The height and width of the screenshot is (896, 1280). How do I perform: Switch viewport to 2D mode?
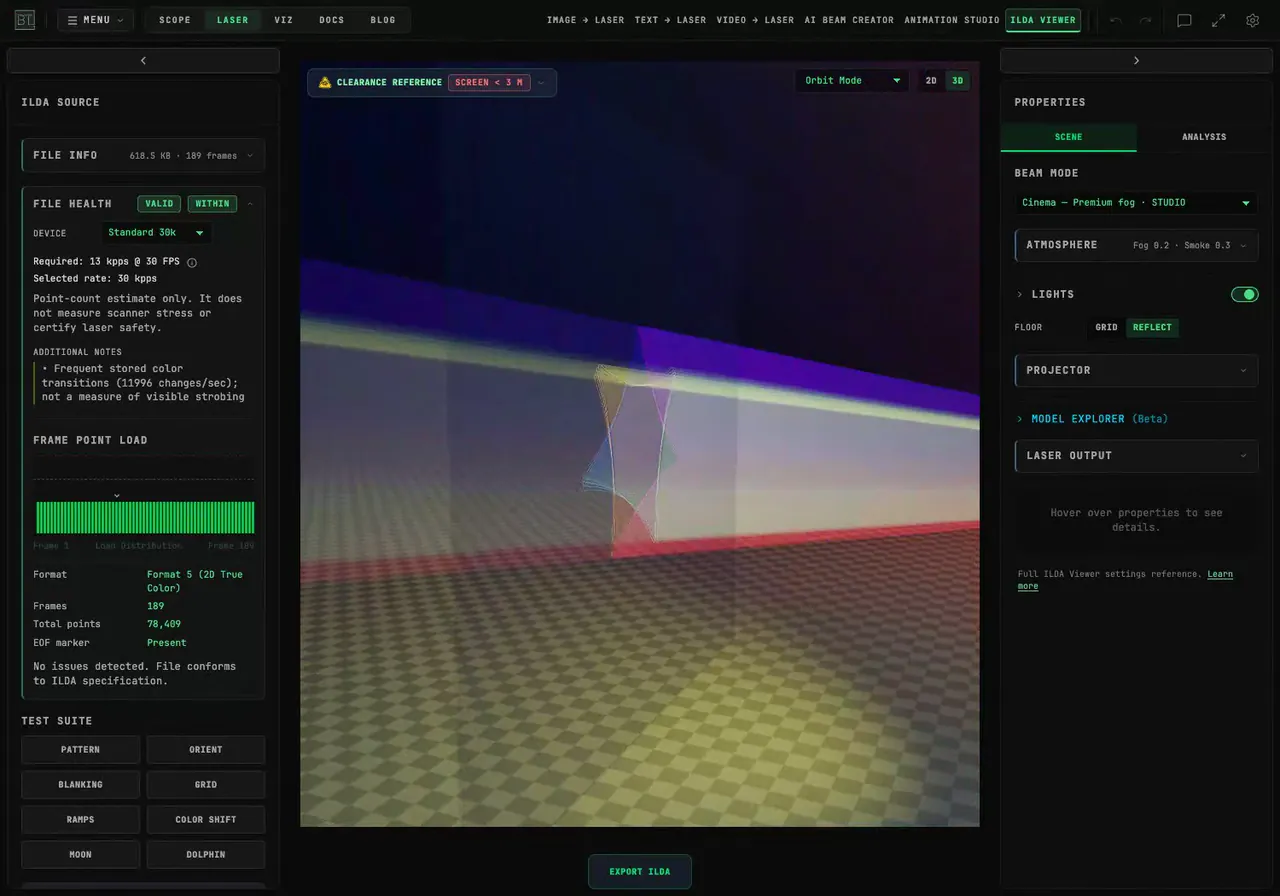point(931,81)
